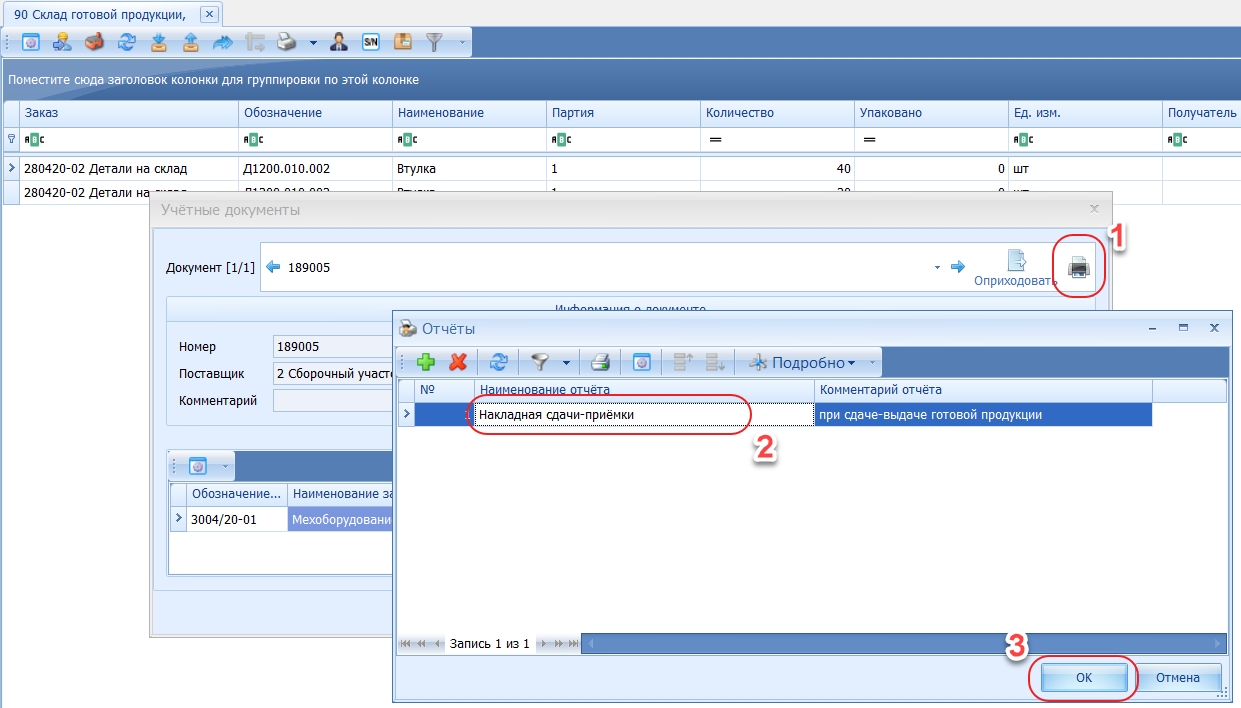This screenshot has width=1241, height=708.
Task: Click the S/N serial number toolbar icon
Action: (371, 42)
